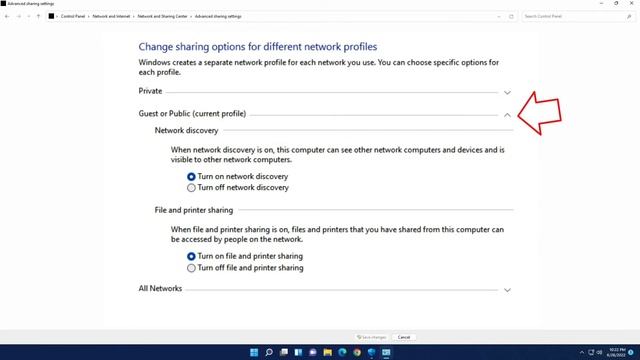Launch Microsoft Edge from the taskbar
640x360 pixels.
(342, 352)
